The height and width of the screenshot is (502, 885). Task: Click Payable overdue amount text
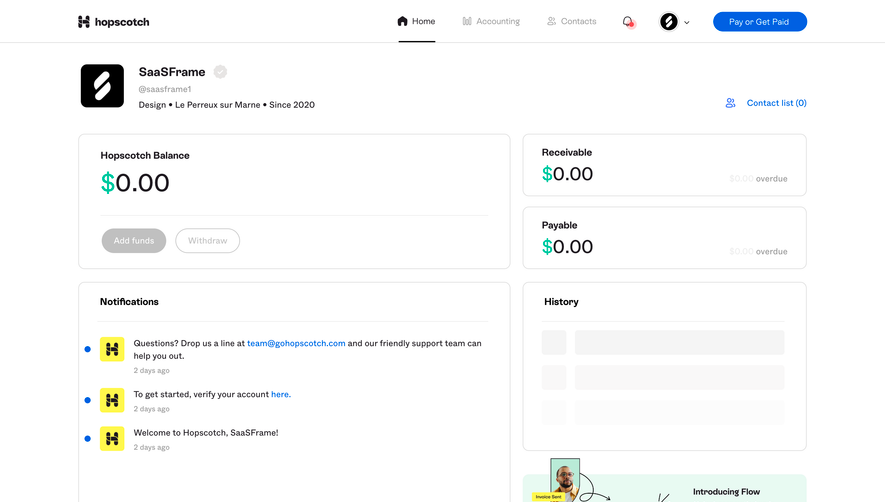(758, 251)
